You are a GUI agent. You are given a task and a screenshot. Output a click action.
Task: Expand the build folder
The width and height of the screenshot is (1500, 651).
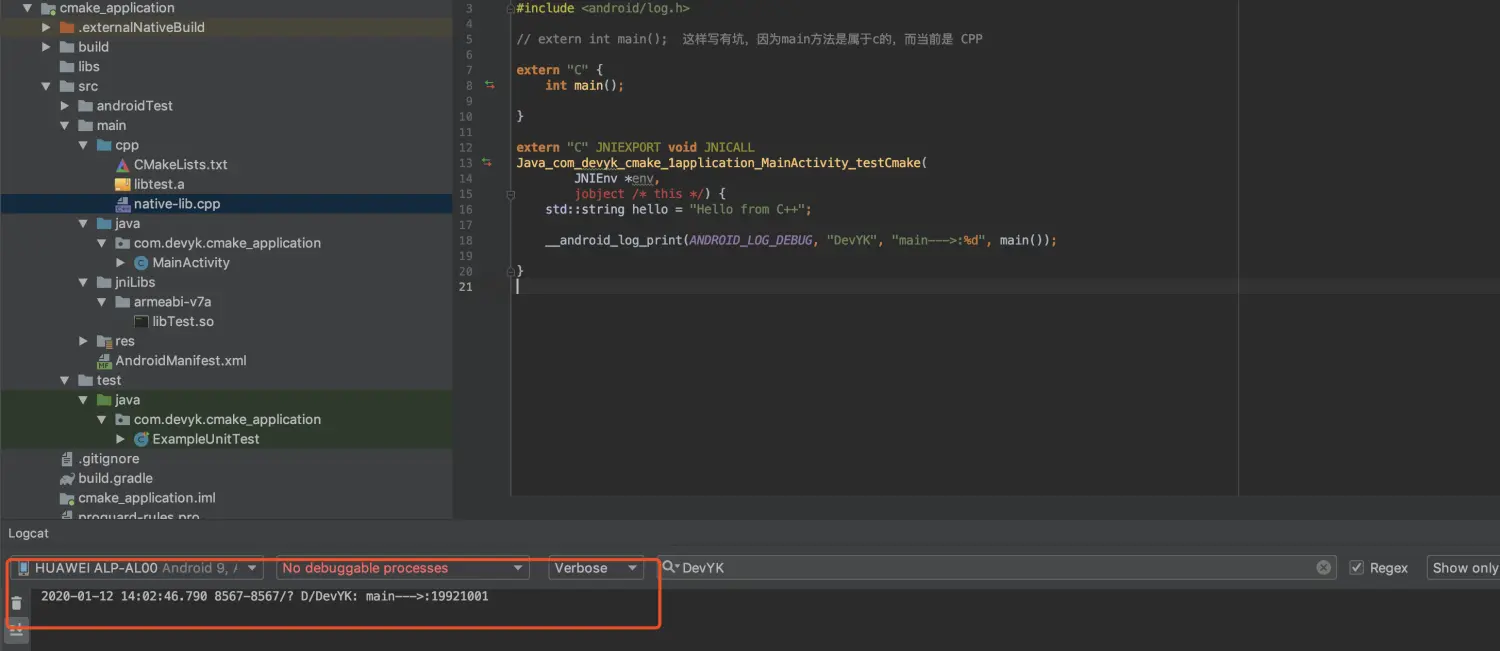[46, 47]
